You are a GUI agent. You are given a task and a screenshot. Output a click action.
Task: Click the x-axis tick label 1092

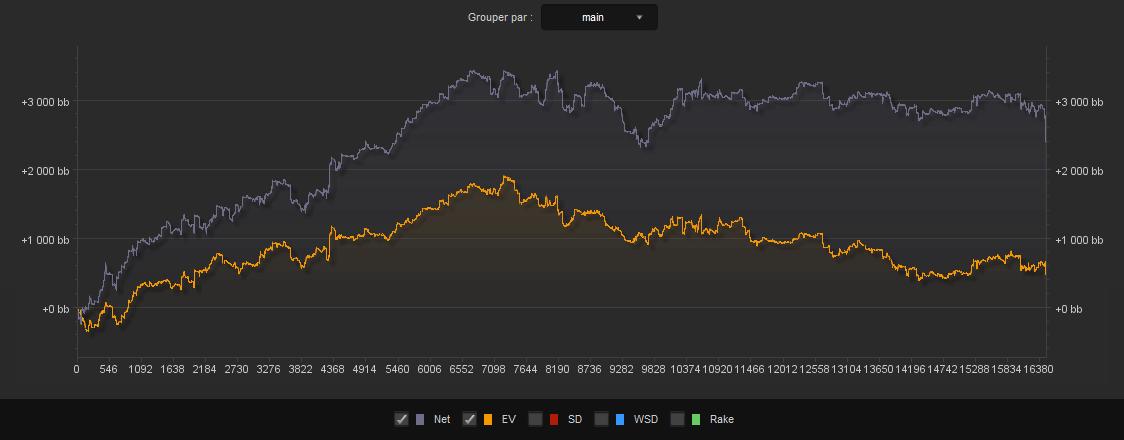click(x=140, y=370)
